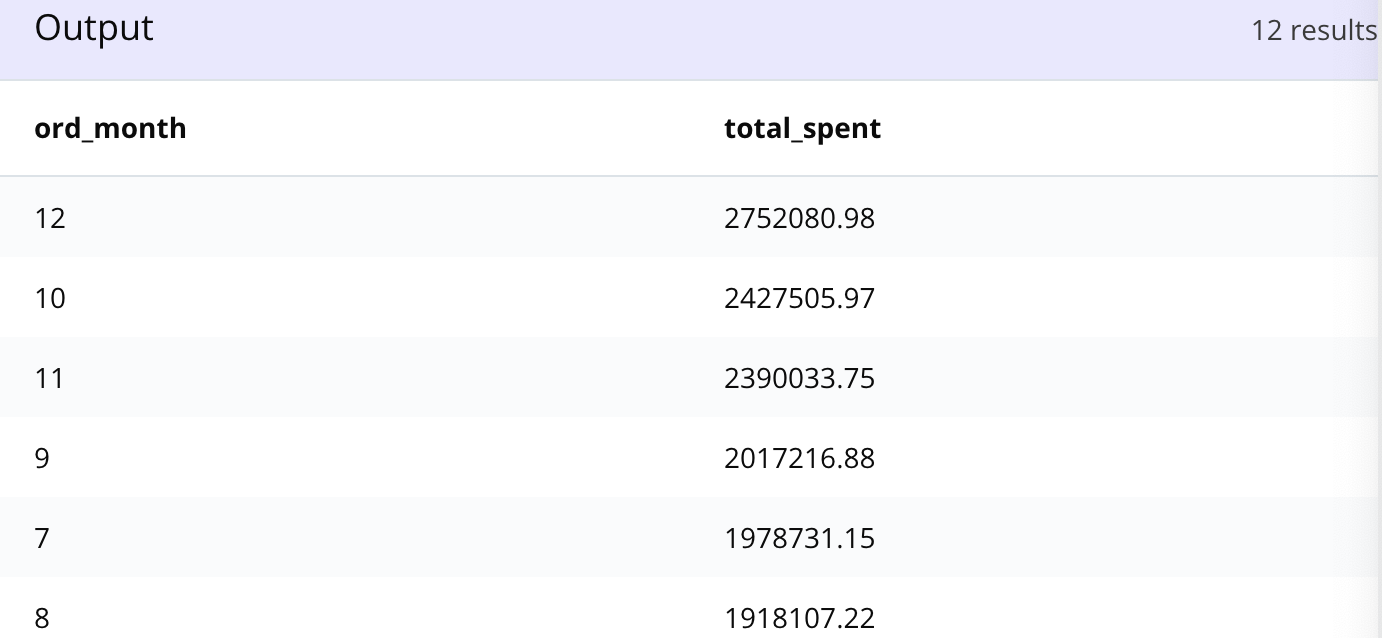
Task: Click the total_spent column header
Action: tap(802, 129)
